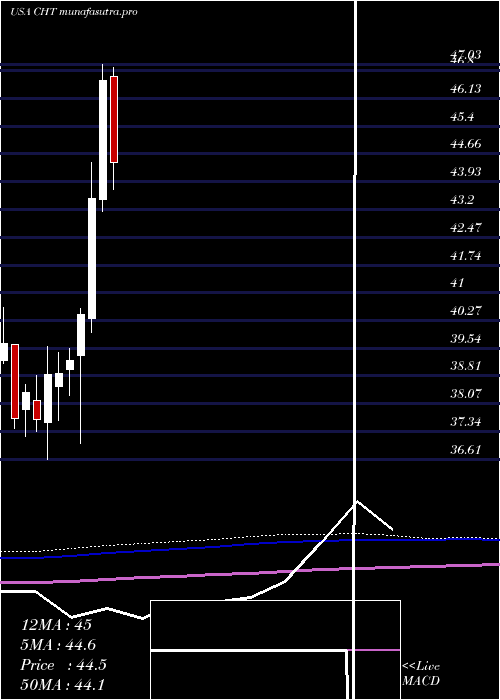The image size is (500, 700).
Task: Click the 37.34 price axis label
Action: (466, 421)
